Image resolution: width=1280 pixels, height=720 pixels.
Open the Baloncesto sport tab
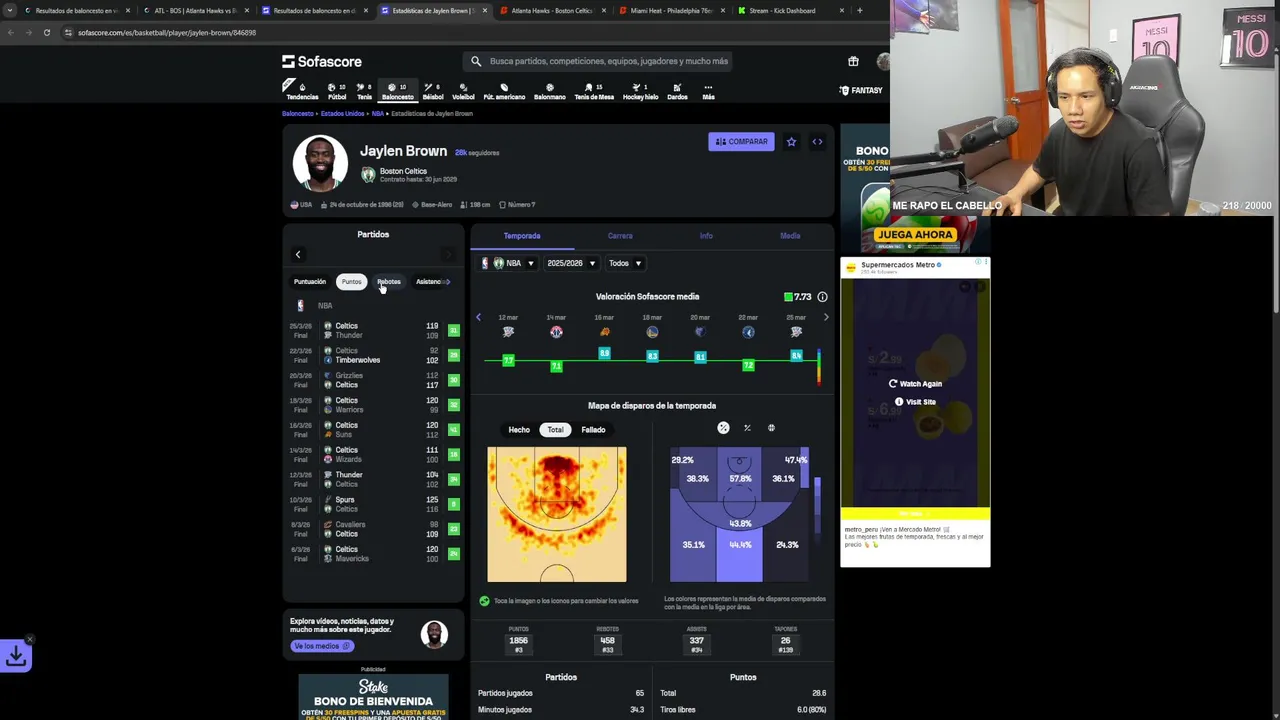[397, 91]
